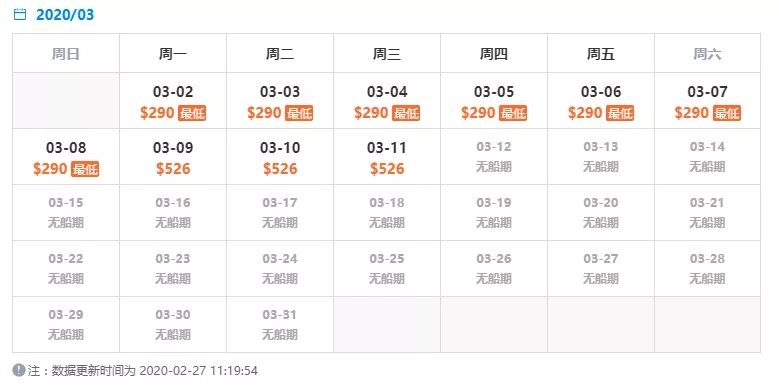The image size is (779, 386).
Task: Pick the 03-09 date priced $526
Action: (173, 157)
